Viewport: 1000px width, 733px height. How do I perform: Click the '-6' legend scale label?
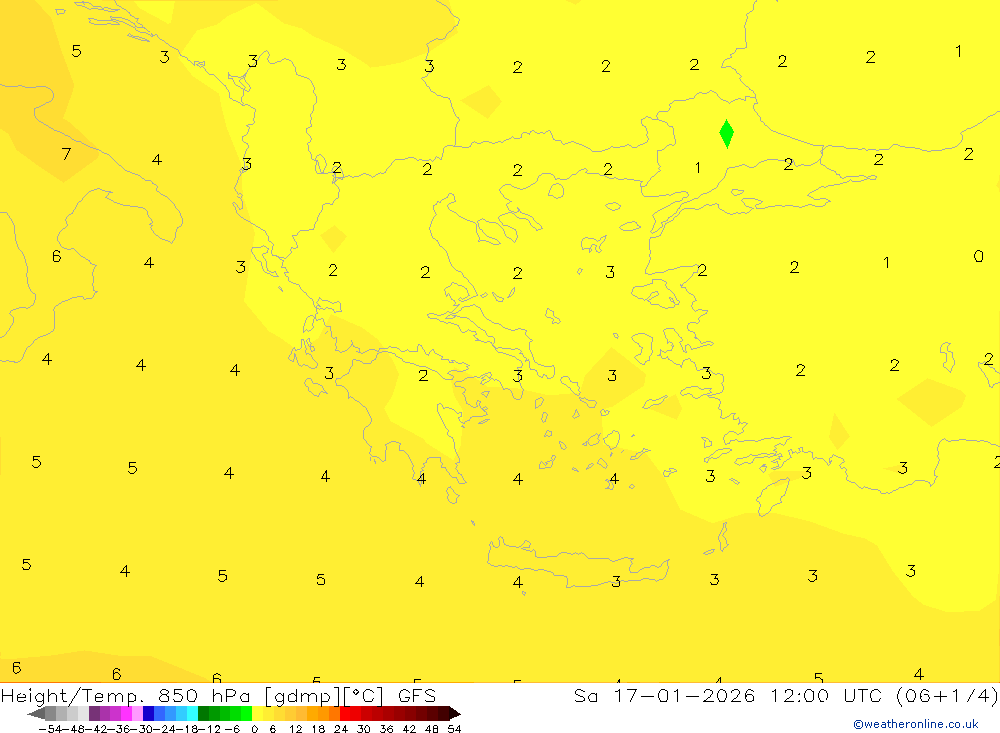[x=232, y=729]
